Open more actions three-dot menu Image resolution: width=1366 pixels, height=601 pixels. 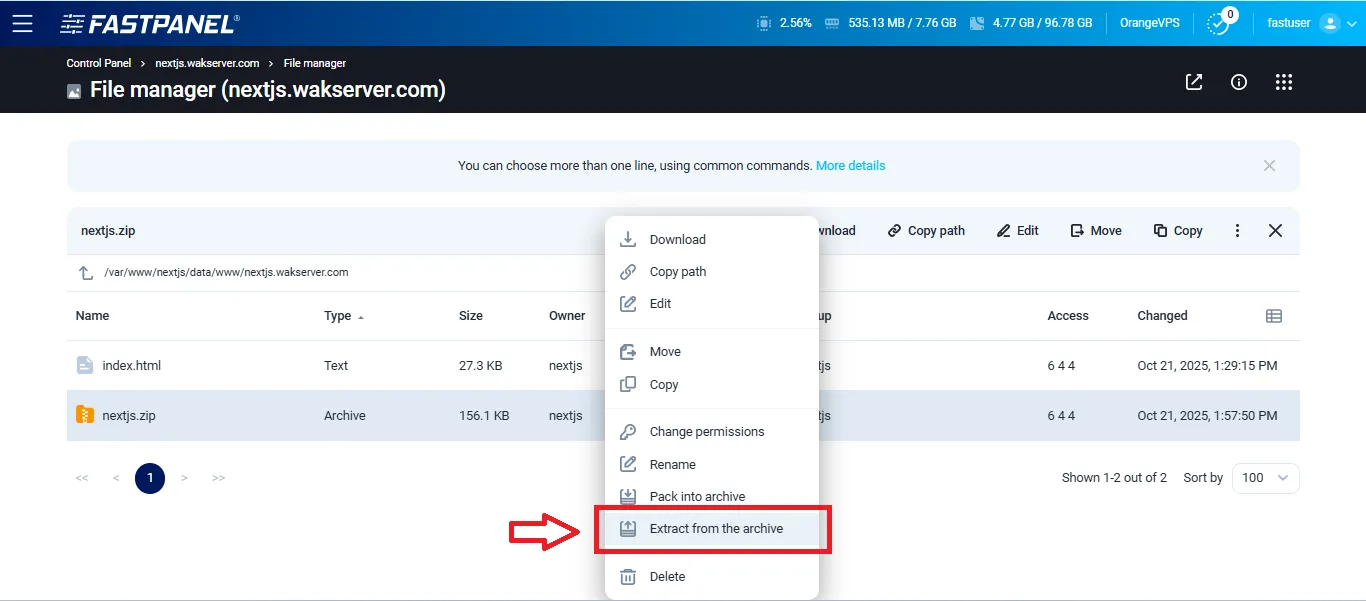[x=1237, y=231]
